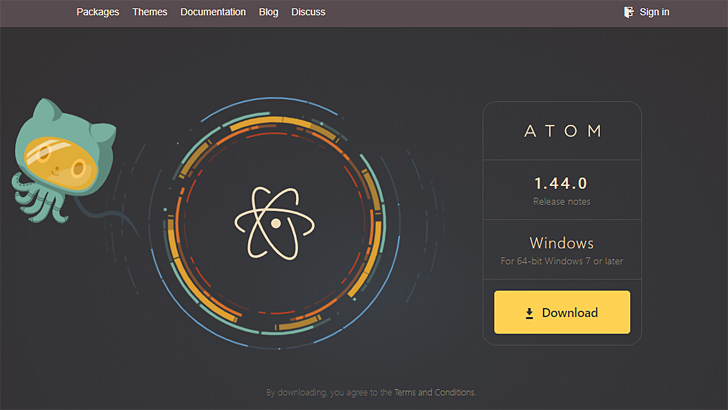This screenshot has height=410, width=728.
Task: Open the Documentation link
Action: point(213,12)
